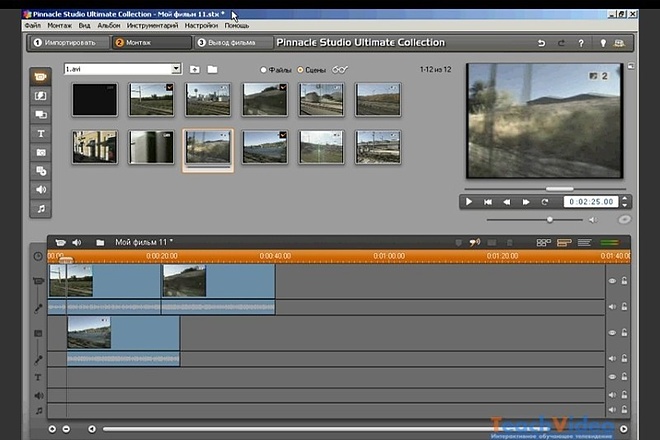The image size is (660, 440).
Task: Click the Undo arrow in header
Action: (x=541, y=43)
